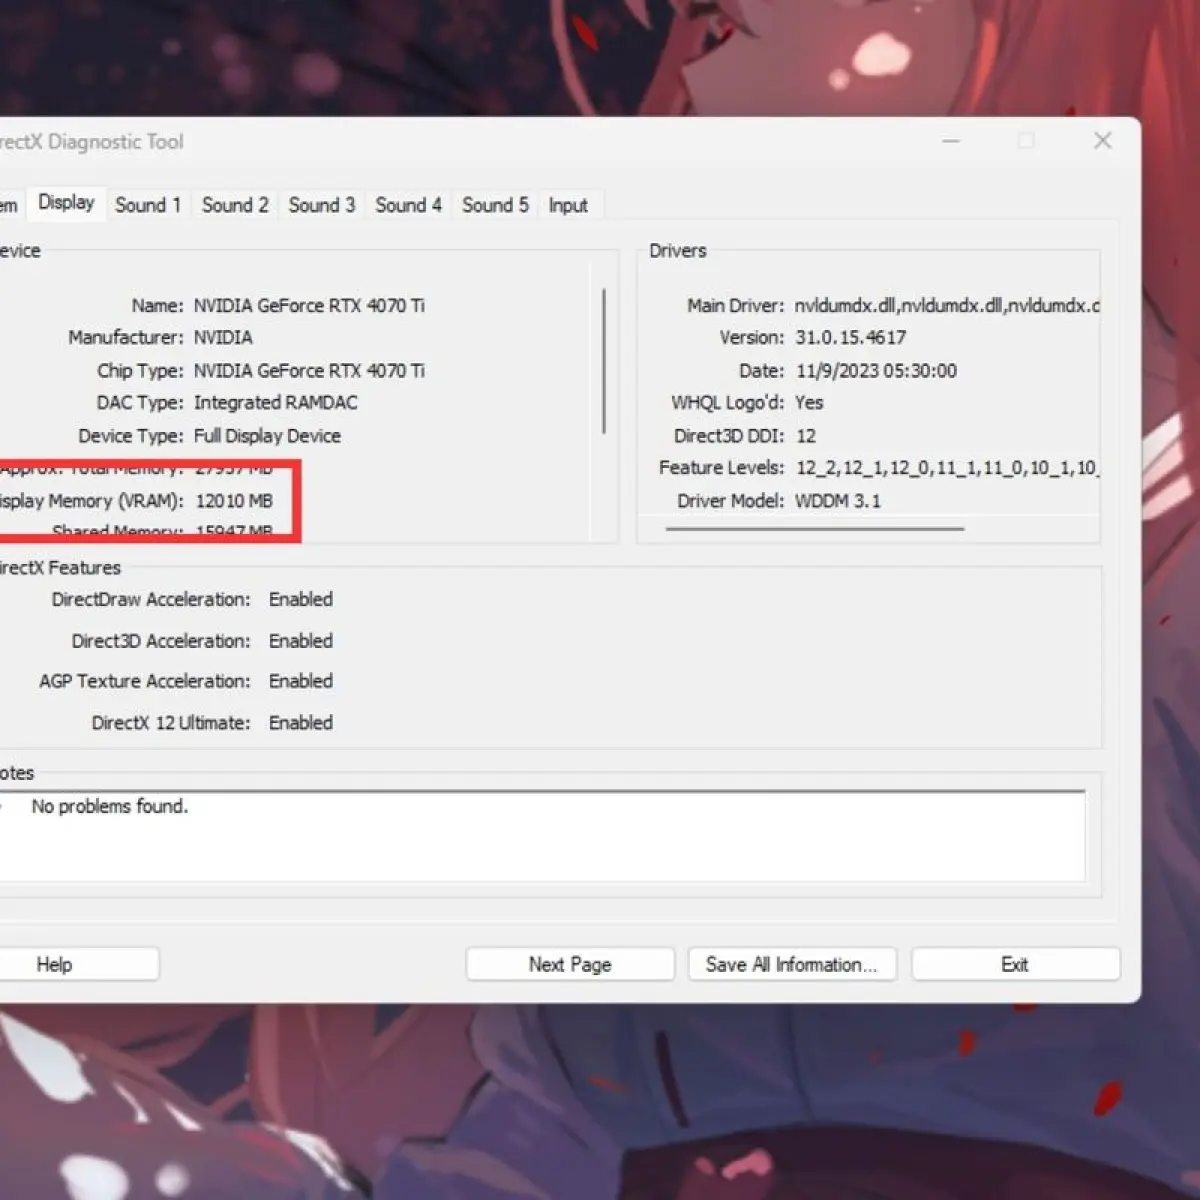
Task: Exit the DirectX Diagnostic Tool
Action: 1015,964
